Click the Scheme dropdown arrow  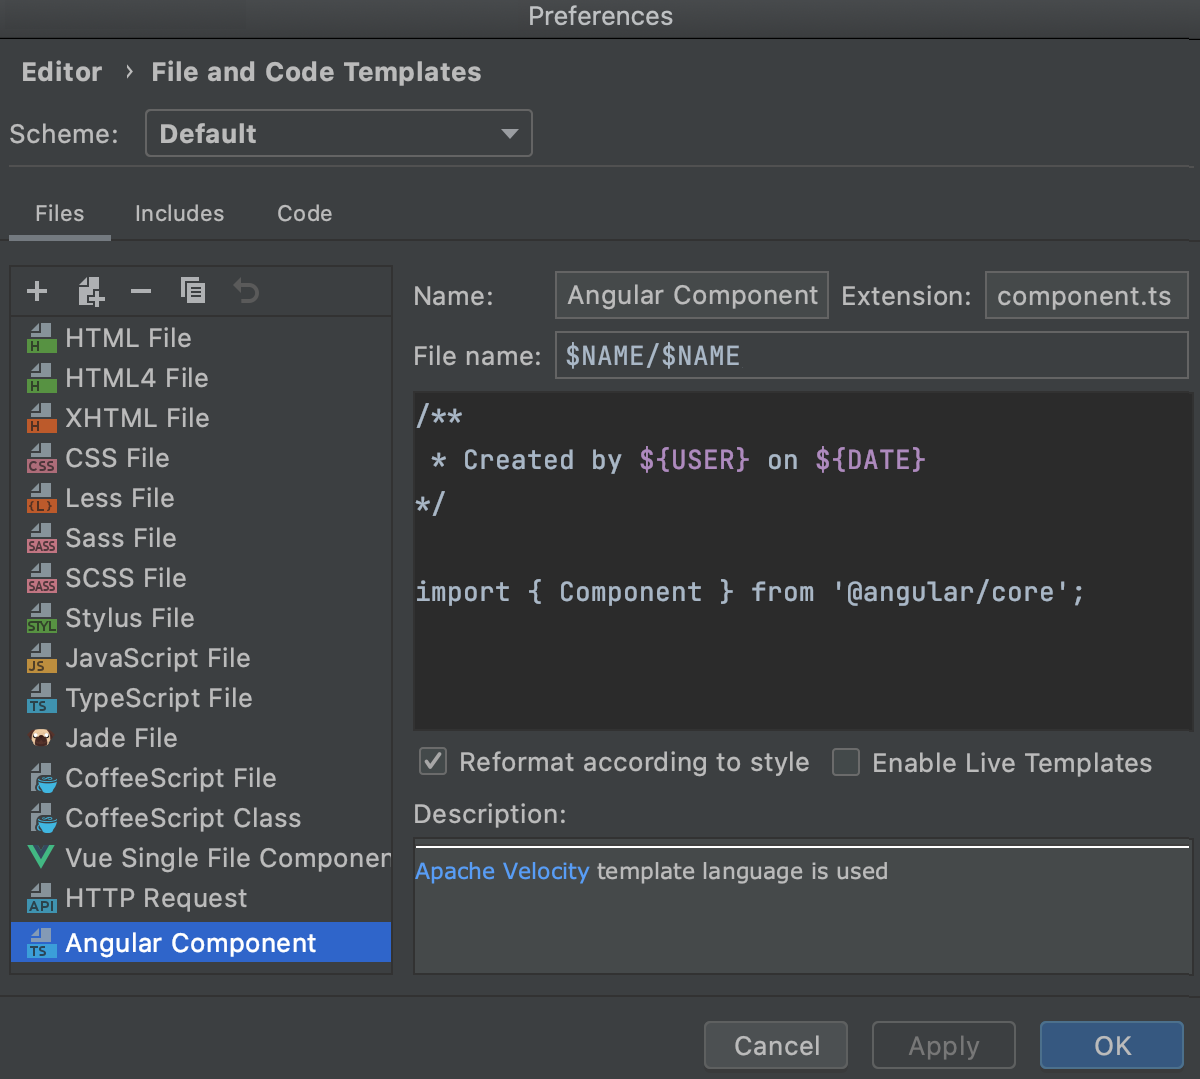click(510, 132)
